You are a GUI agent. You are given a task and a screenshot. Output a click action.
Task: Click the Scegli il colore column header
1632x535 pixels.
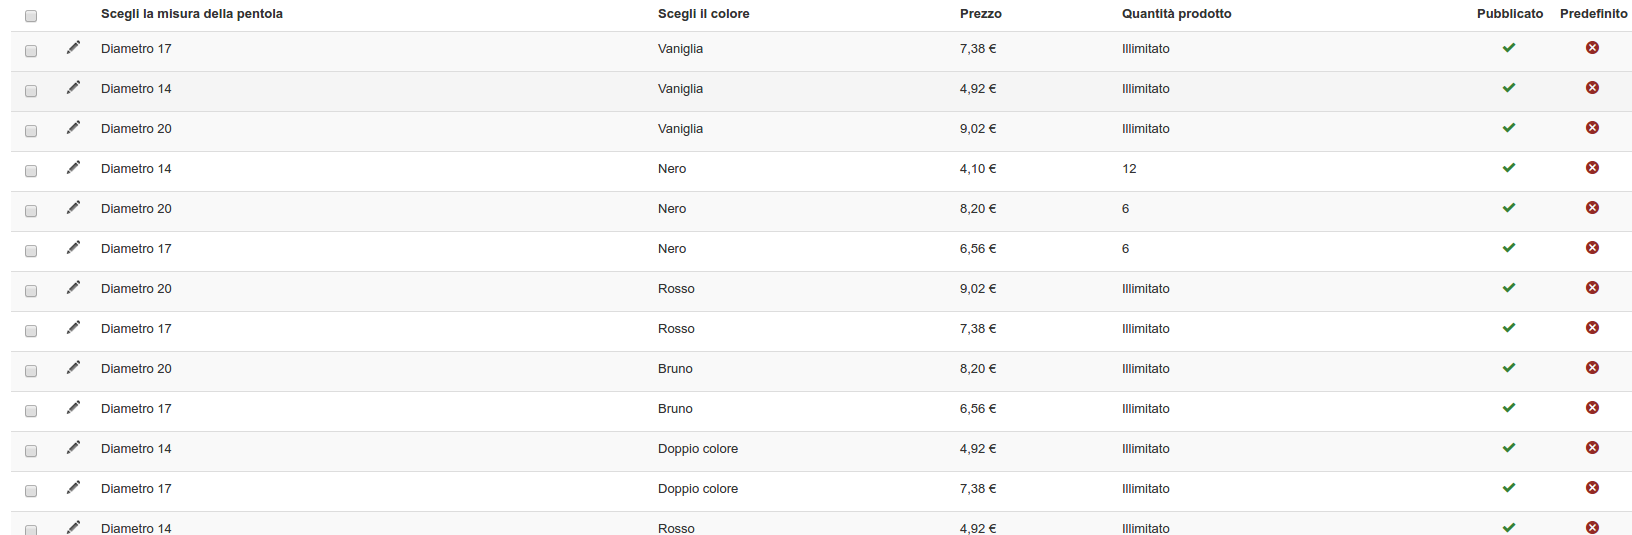tap(703, 14)
